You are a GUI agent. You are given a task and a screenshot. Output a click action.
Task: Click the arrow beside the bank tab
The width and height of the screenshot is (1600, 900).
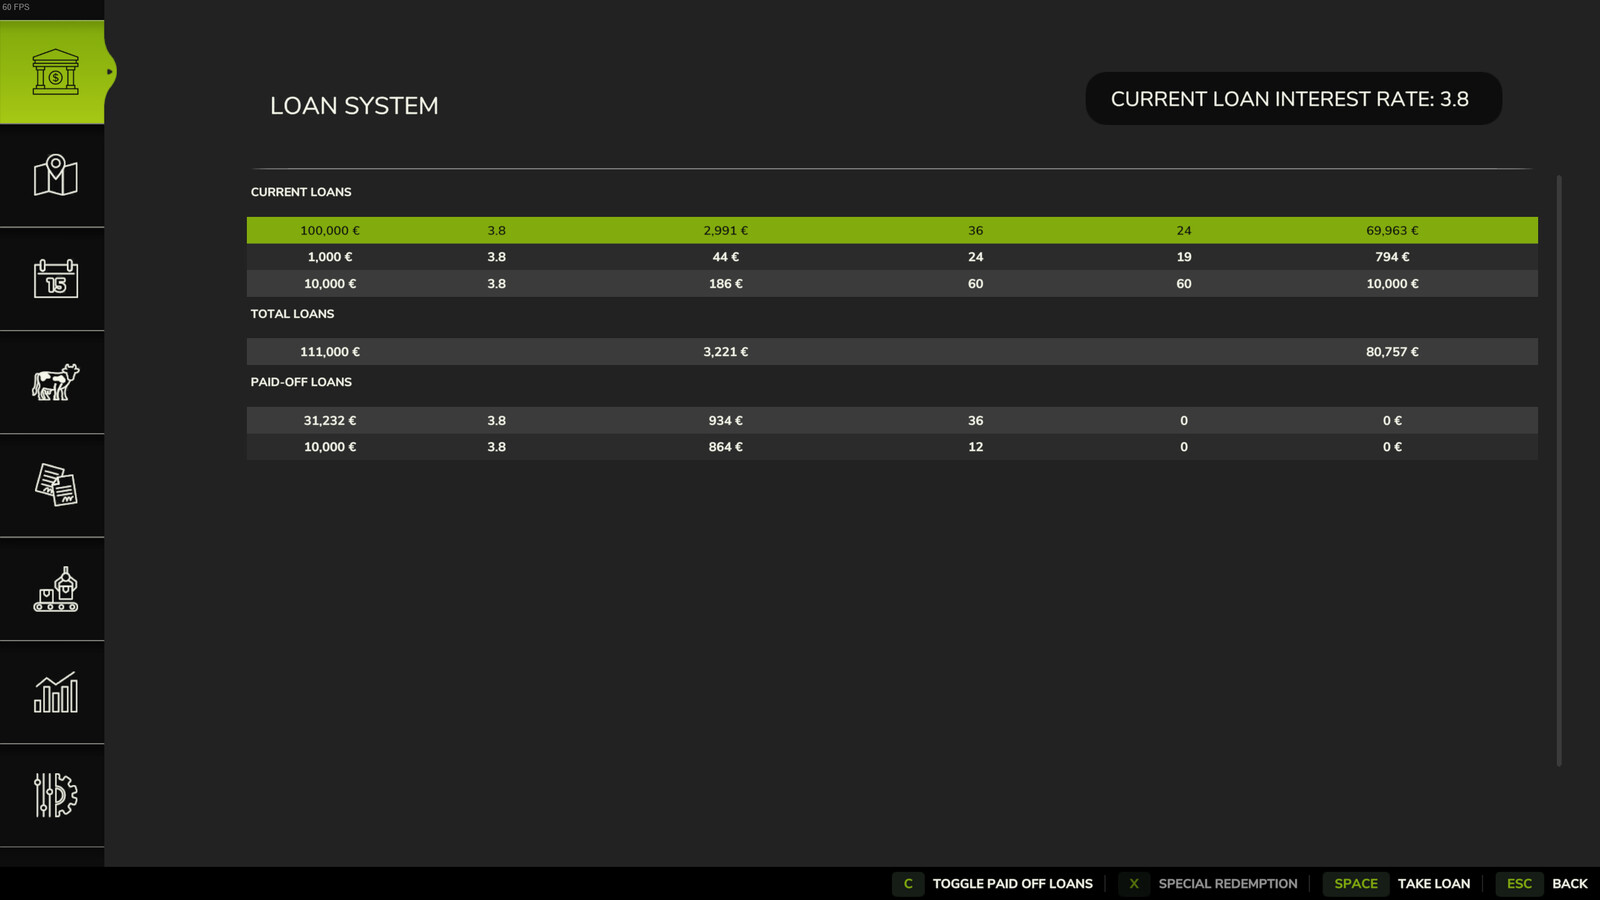(x=110, y=72)
